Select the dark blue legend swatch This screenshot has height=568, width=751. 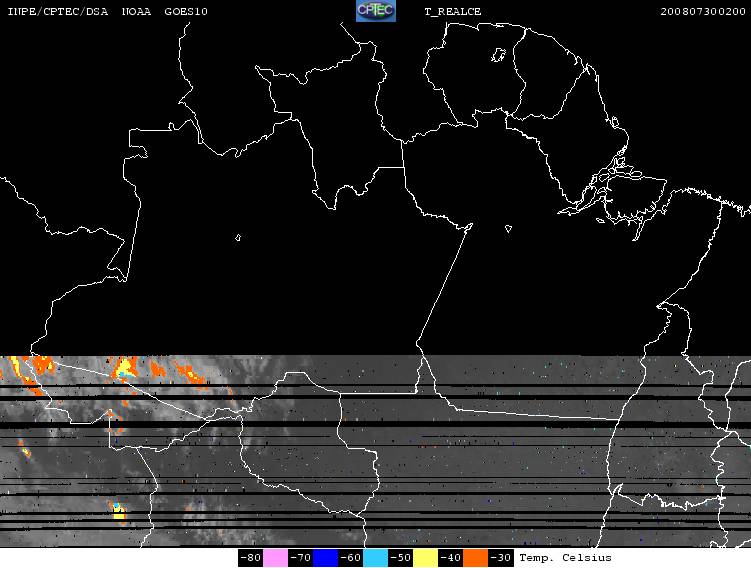pyautogui.click(x=325, y=558)
